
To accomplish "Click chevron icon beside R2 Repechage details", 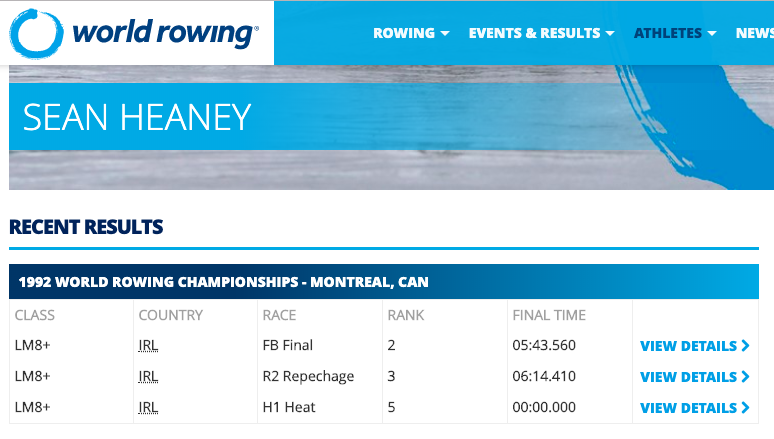I will tap(745, 377).
